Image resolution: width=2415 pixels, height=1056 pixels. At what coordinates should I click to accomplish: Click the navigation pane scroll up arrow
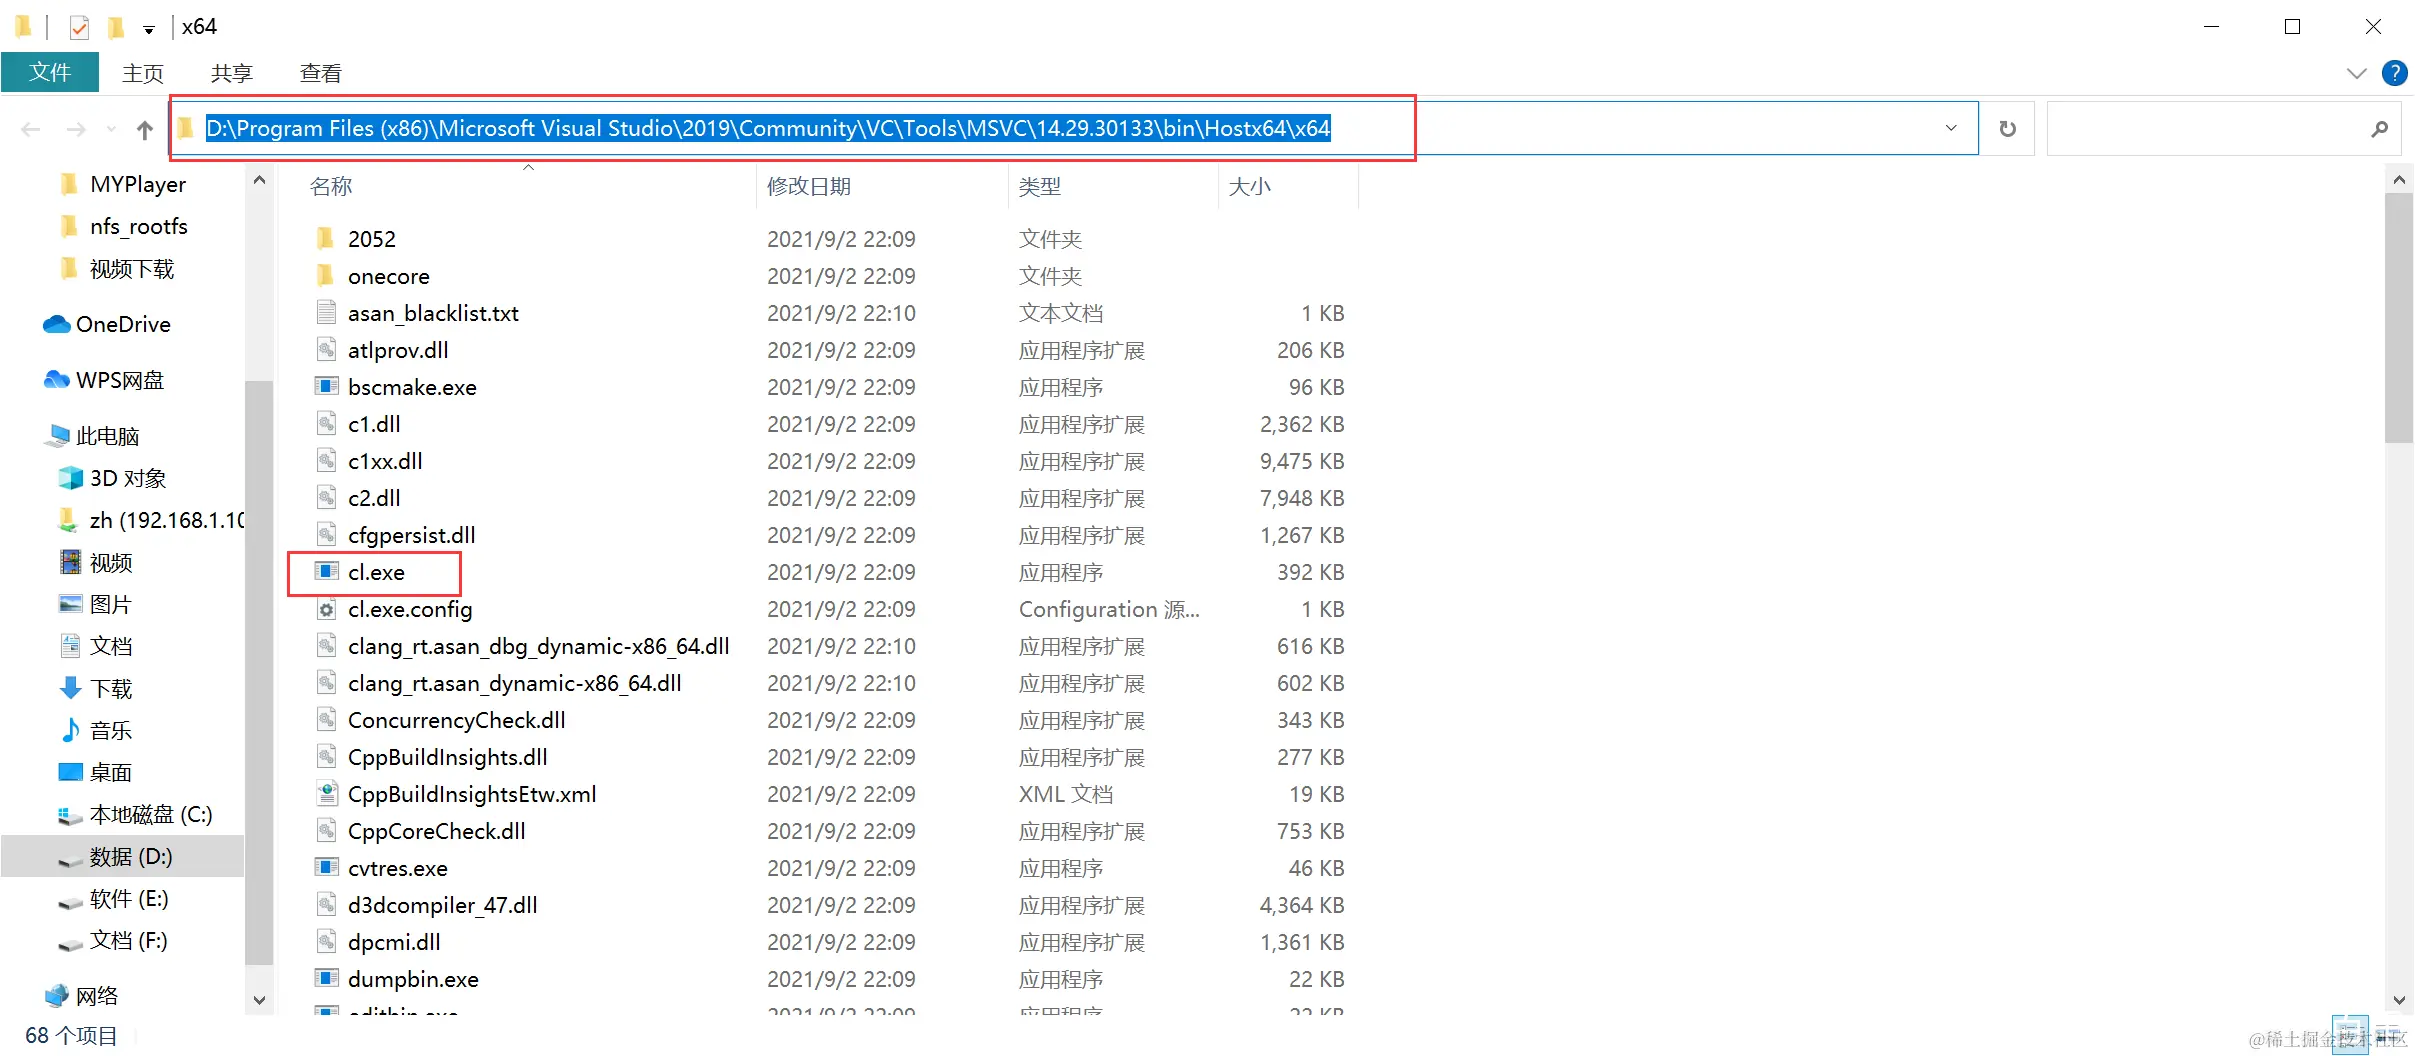coord(259,181)
